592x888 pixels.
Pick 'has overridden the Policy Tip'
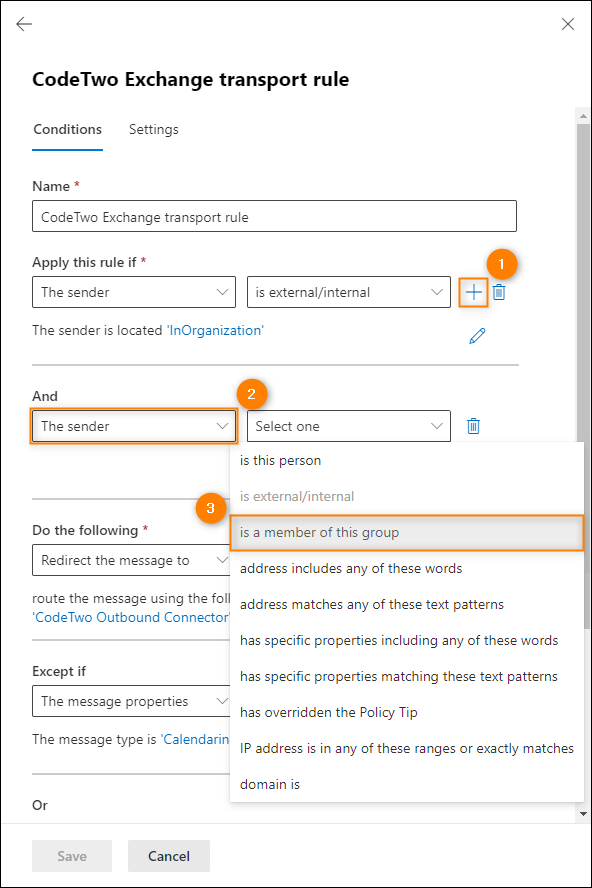coord(407,712)
